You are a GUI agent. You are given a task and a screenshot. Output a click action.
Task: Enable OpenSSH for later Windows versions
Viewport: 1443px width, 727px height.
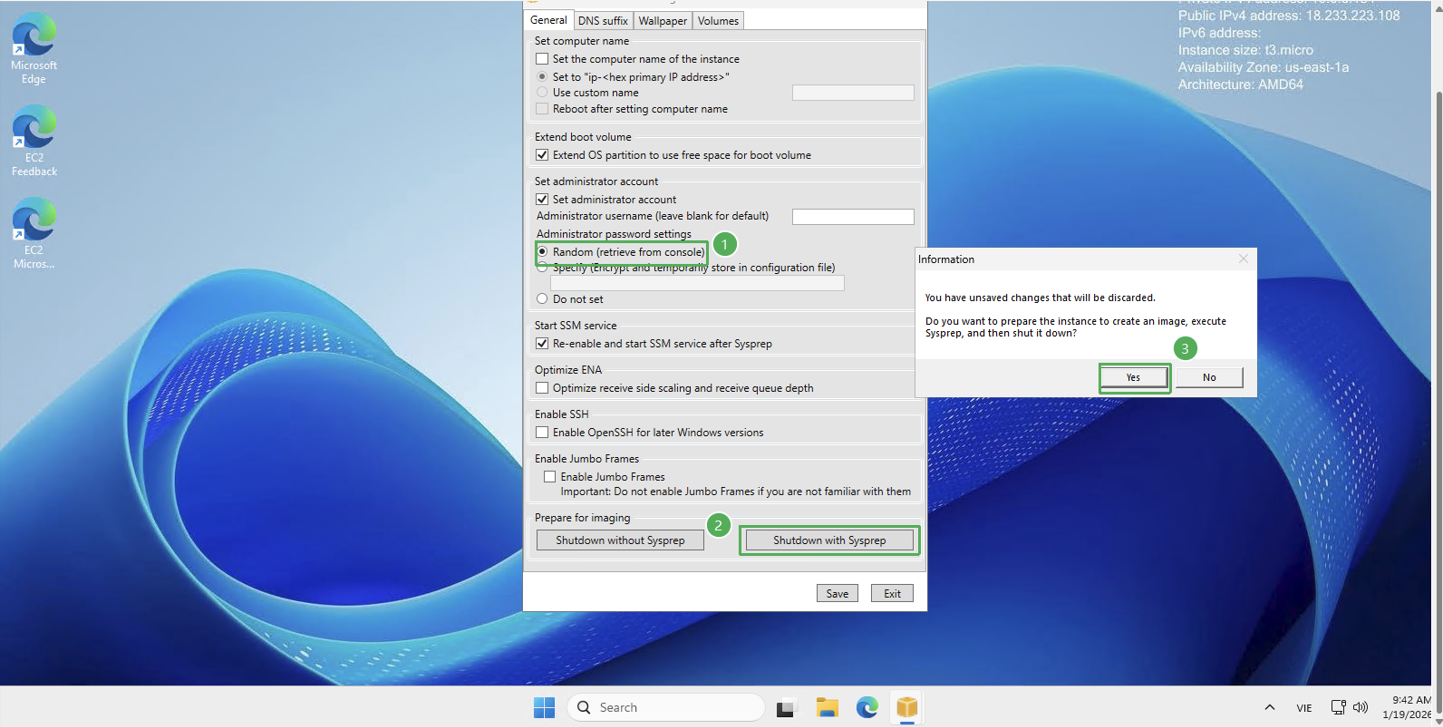(x=543, y=432)
